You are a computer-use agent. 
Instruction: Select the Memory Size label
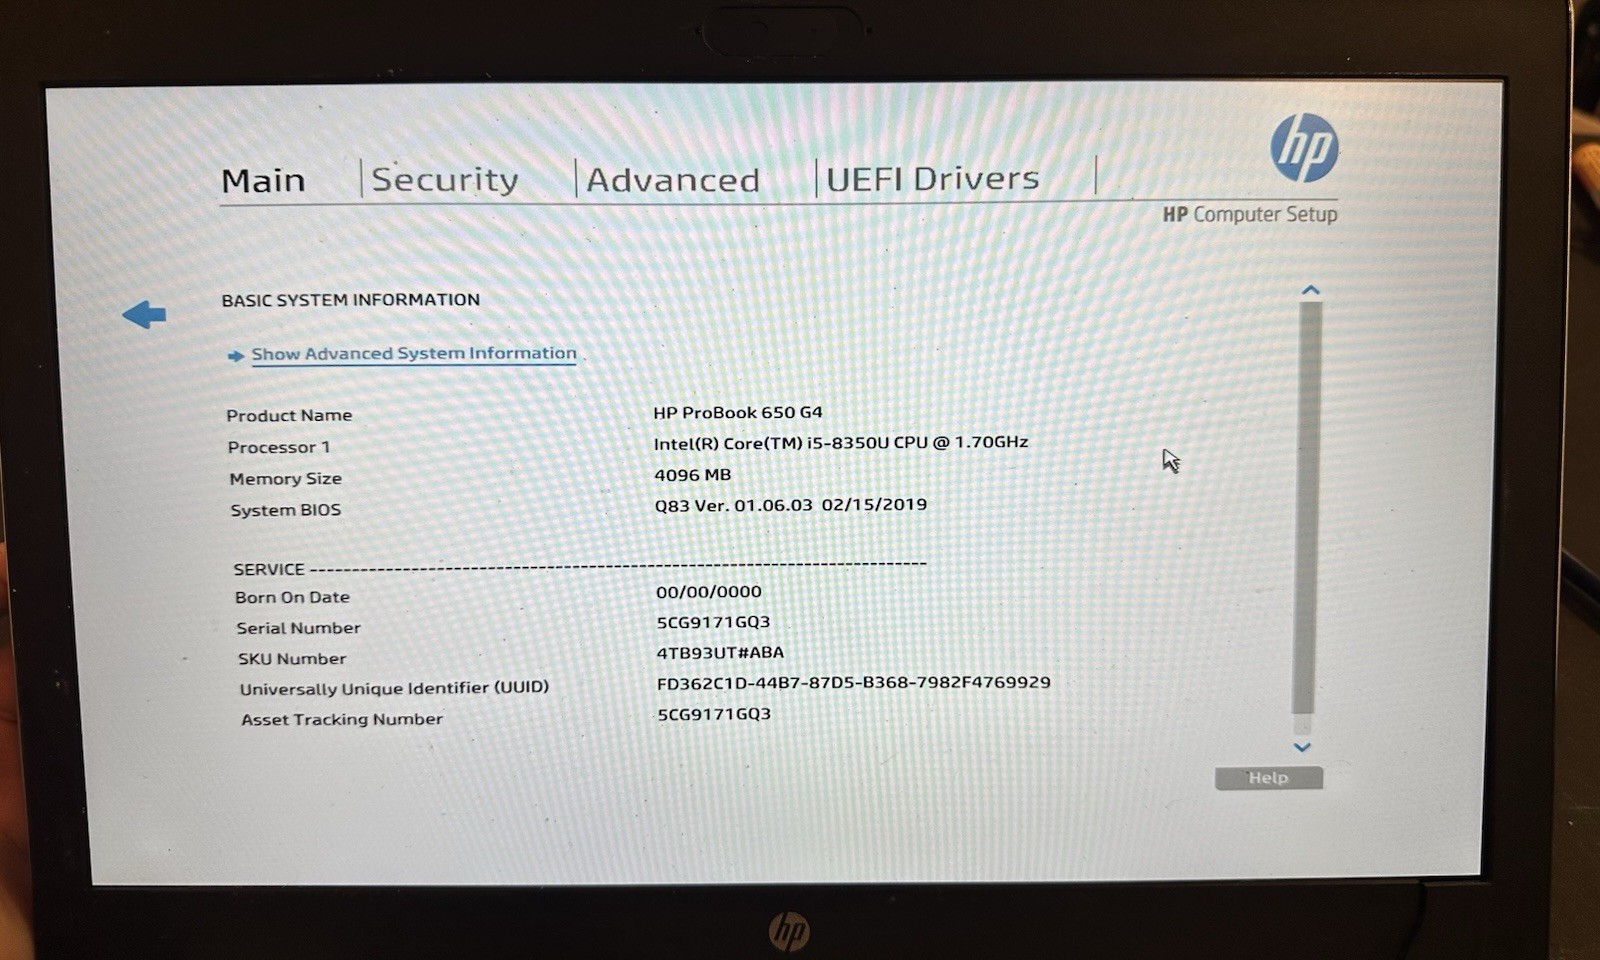286,479
